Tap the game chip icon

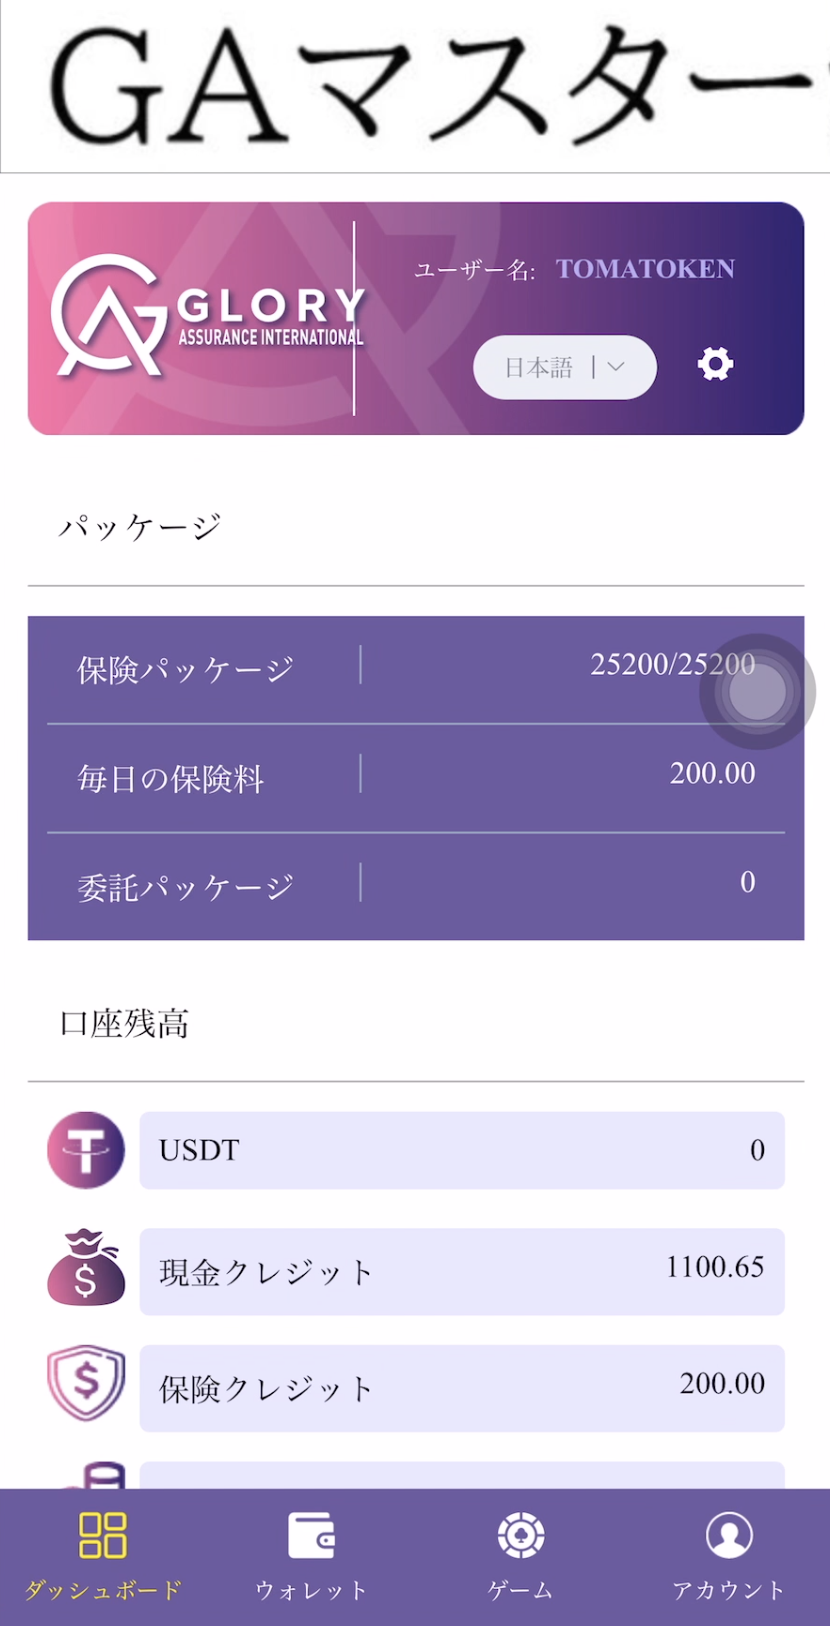click(x=521, y=1535)
